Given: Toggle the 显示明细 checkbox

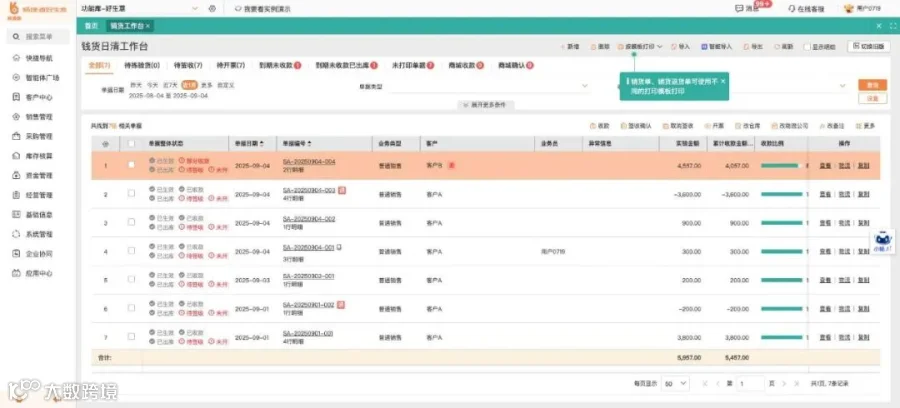Looking at the screenshot, I should [807, 46].
